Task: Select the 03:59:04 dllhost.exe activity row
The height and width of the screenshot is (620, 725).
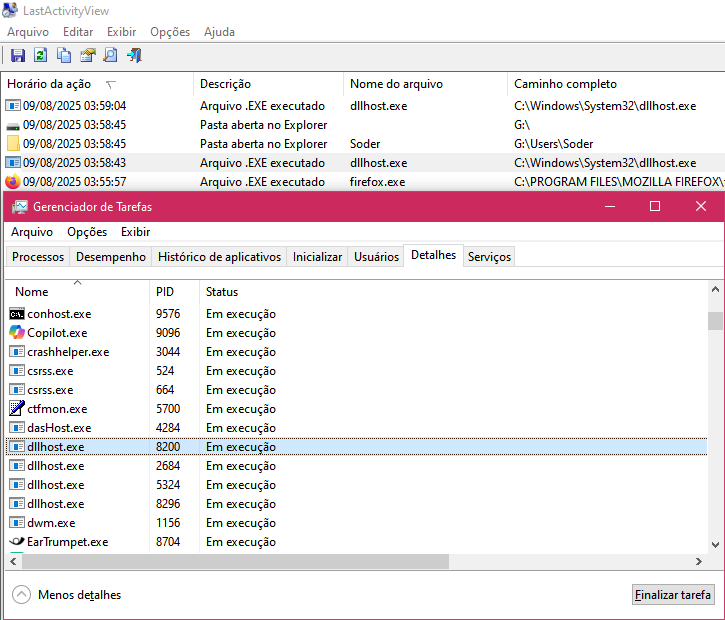Action: [363, 106]
